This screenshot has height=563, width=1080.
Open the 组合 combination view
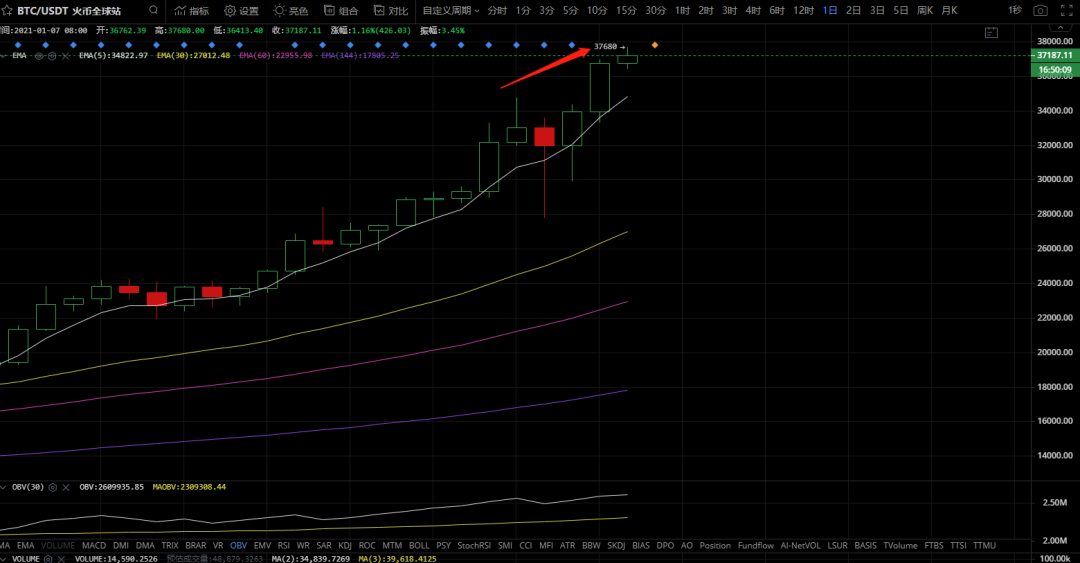tap(341, 11)
